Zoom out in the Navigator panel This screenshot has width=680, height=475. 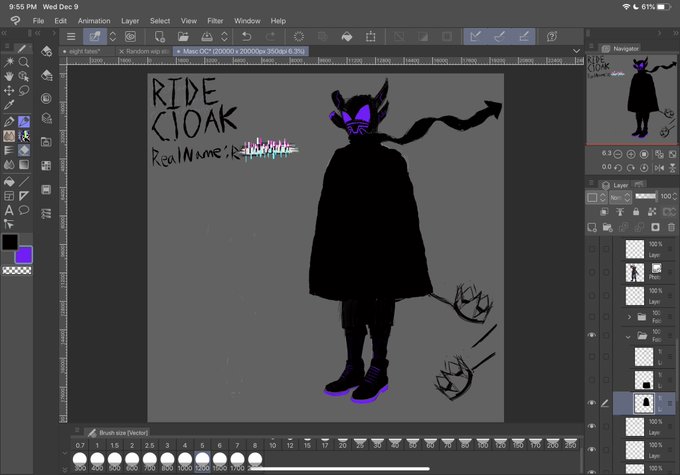point(618,154)
